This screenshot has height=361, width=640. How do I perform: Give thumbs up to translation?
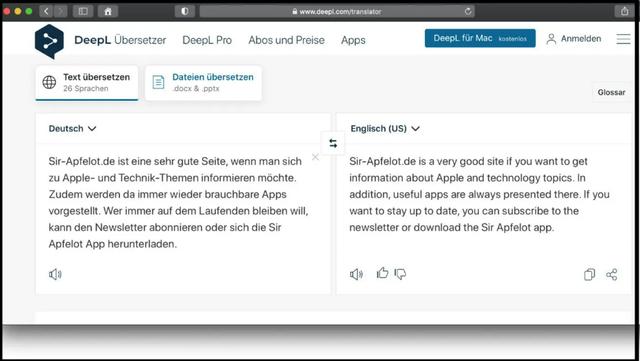click(x=382, y=273)
